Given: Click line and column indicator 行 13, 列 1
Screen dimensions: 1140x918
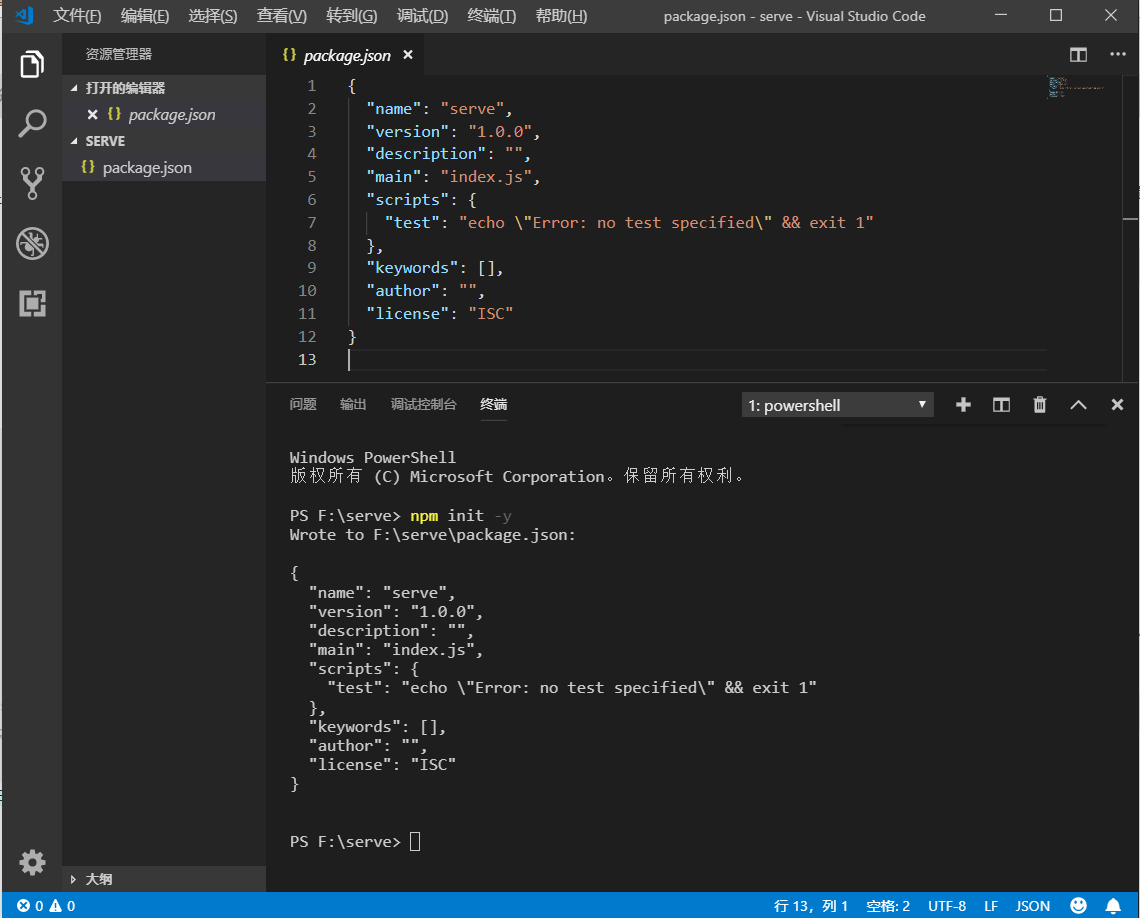Looking at the screenshot, I should 811,906.
